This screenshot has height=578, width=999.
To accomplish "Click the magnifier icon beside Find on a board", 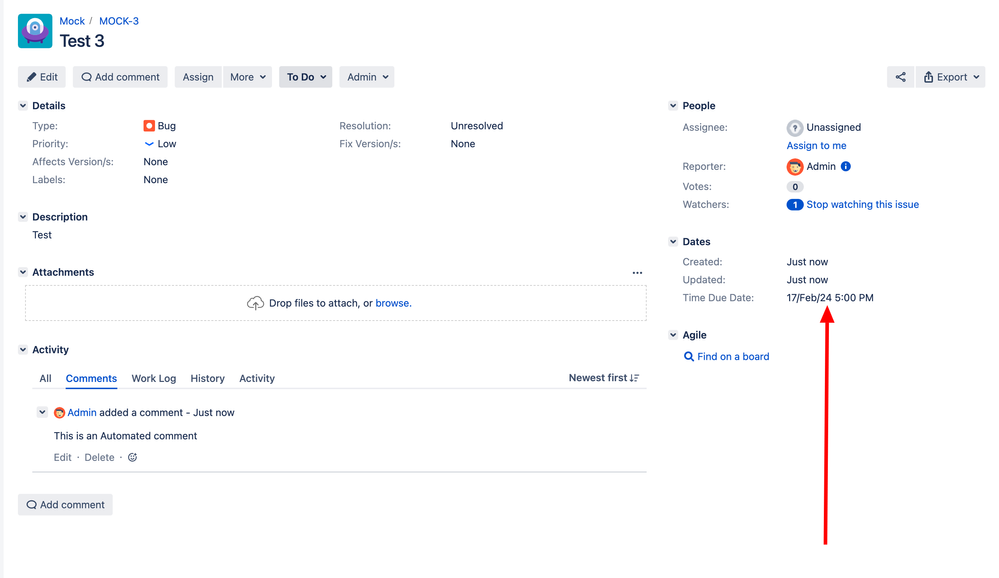I will 689,357.
